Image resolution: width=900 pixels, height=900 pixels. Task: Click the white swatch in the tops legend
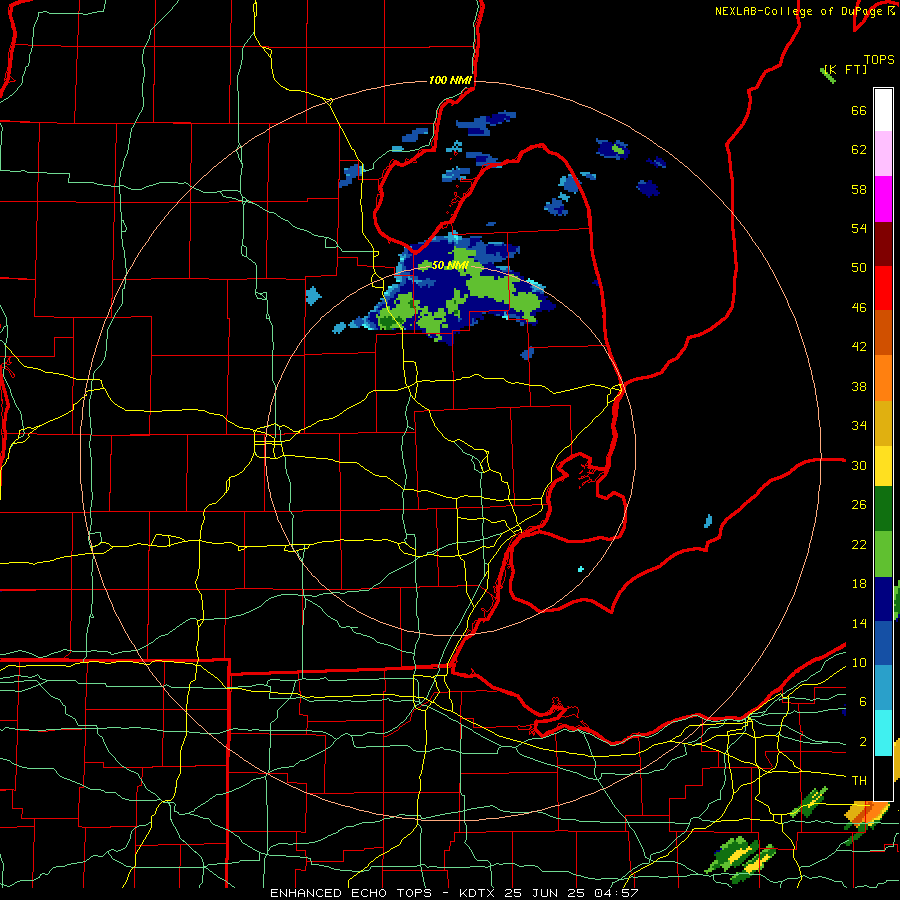(883, 110)
